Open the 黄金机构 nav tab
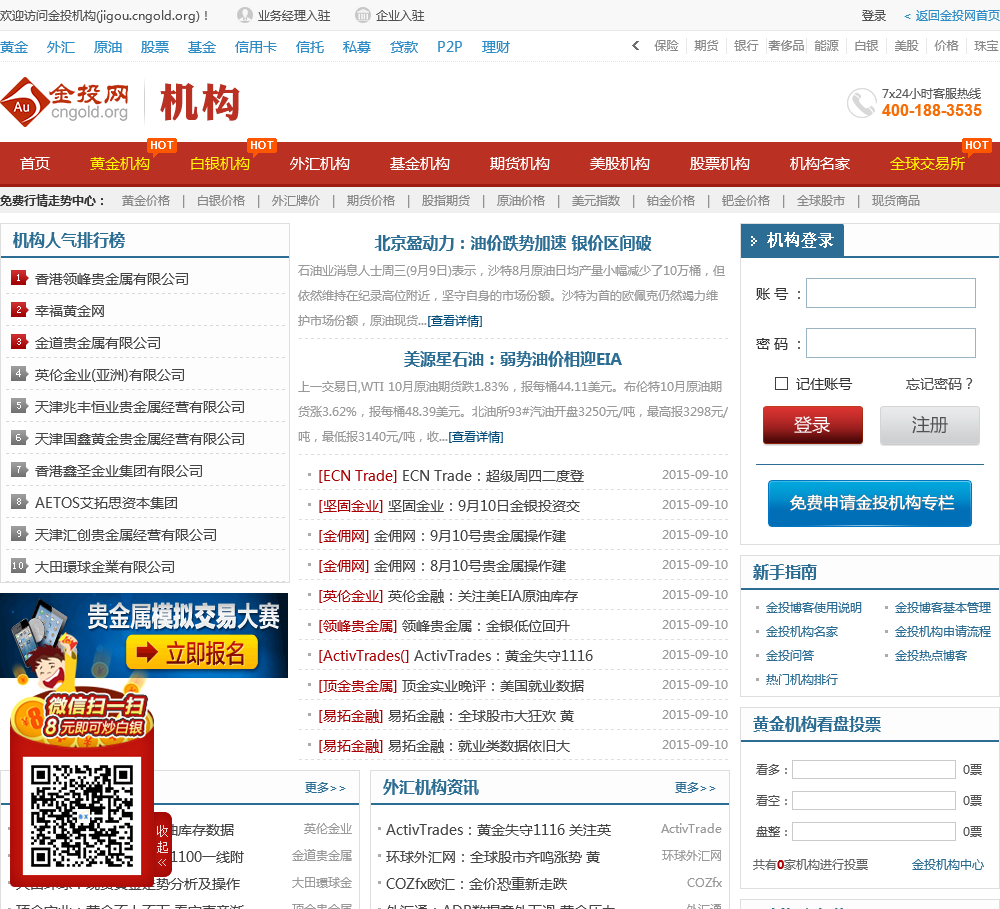This screenshot has width=1000, height=909. click(119, 164)
